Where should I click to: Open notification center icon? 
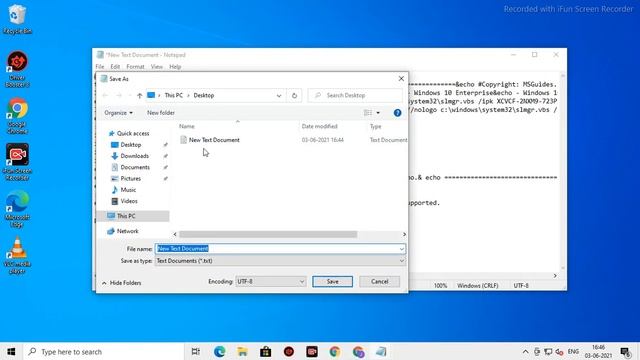click(x=625, y=351)
